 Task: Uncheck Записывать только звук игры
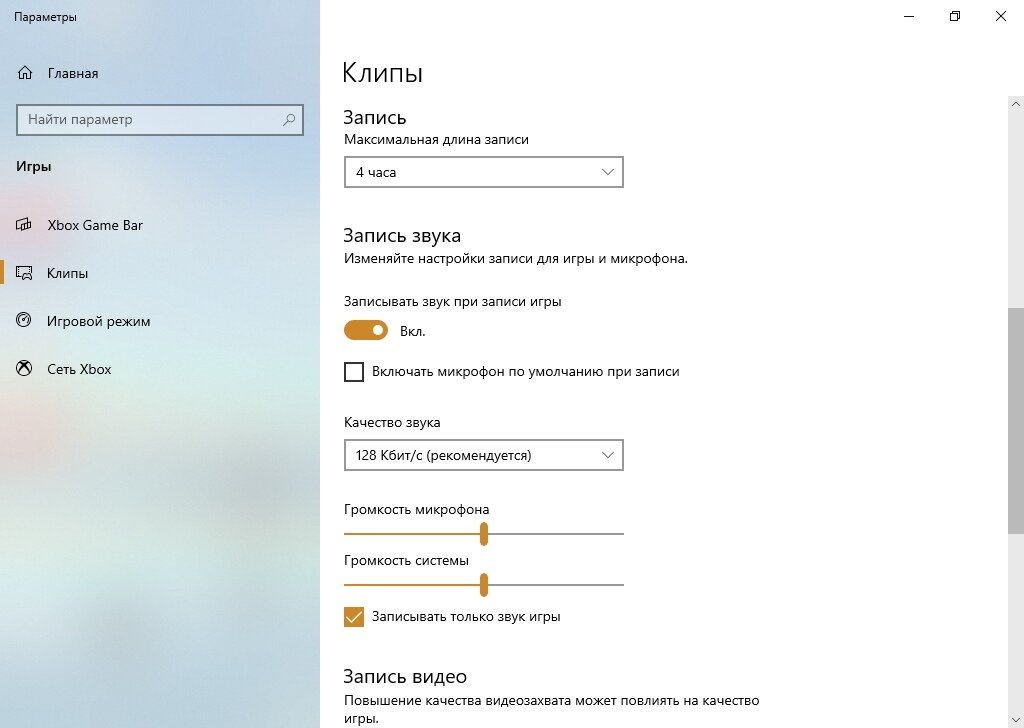pyautogui.click(x=354, y=616)
